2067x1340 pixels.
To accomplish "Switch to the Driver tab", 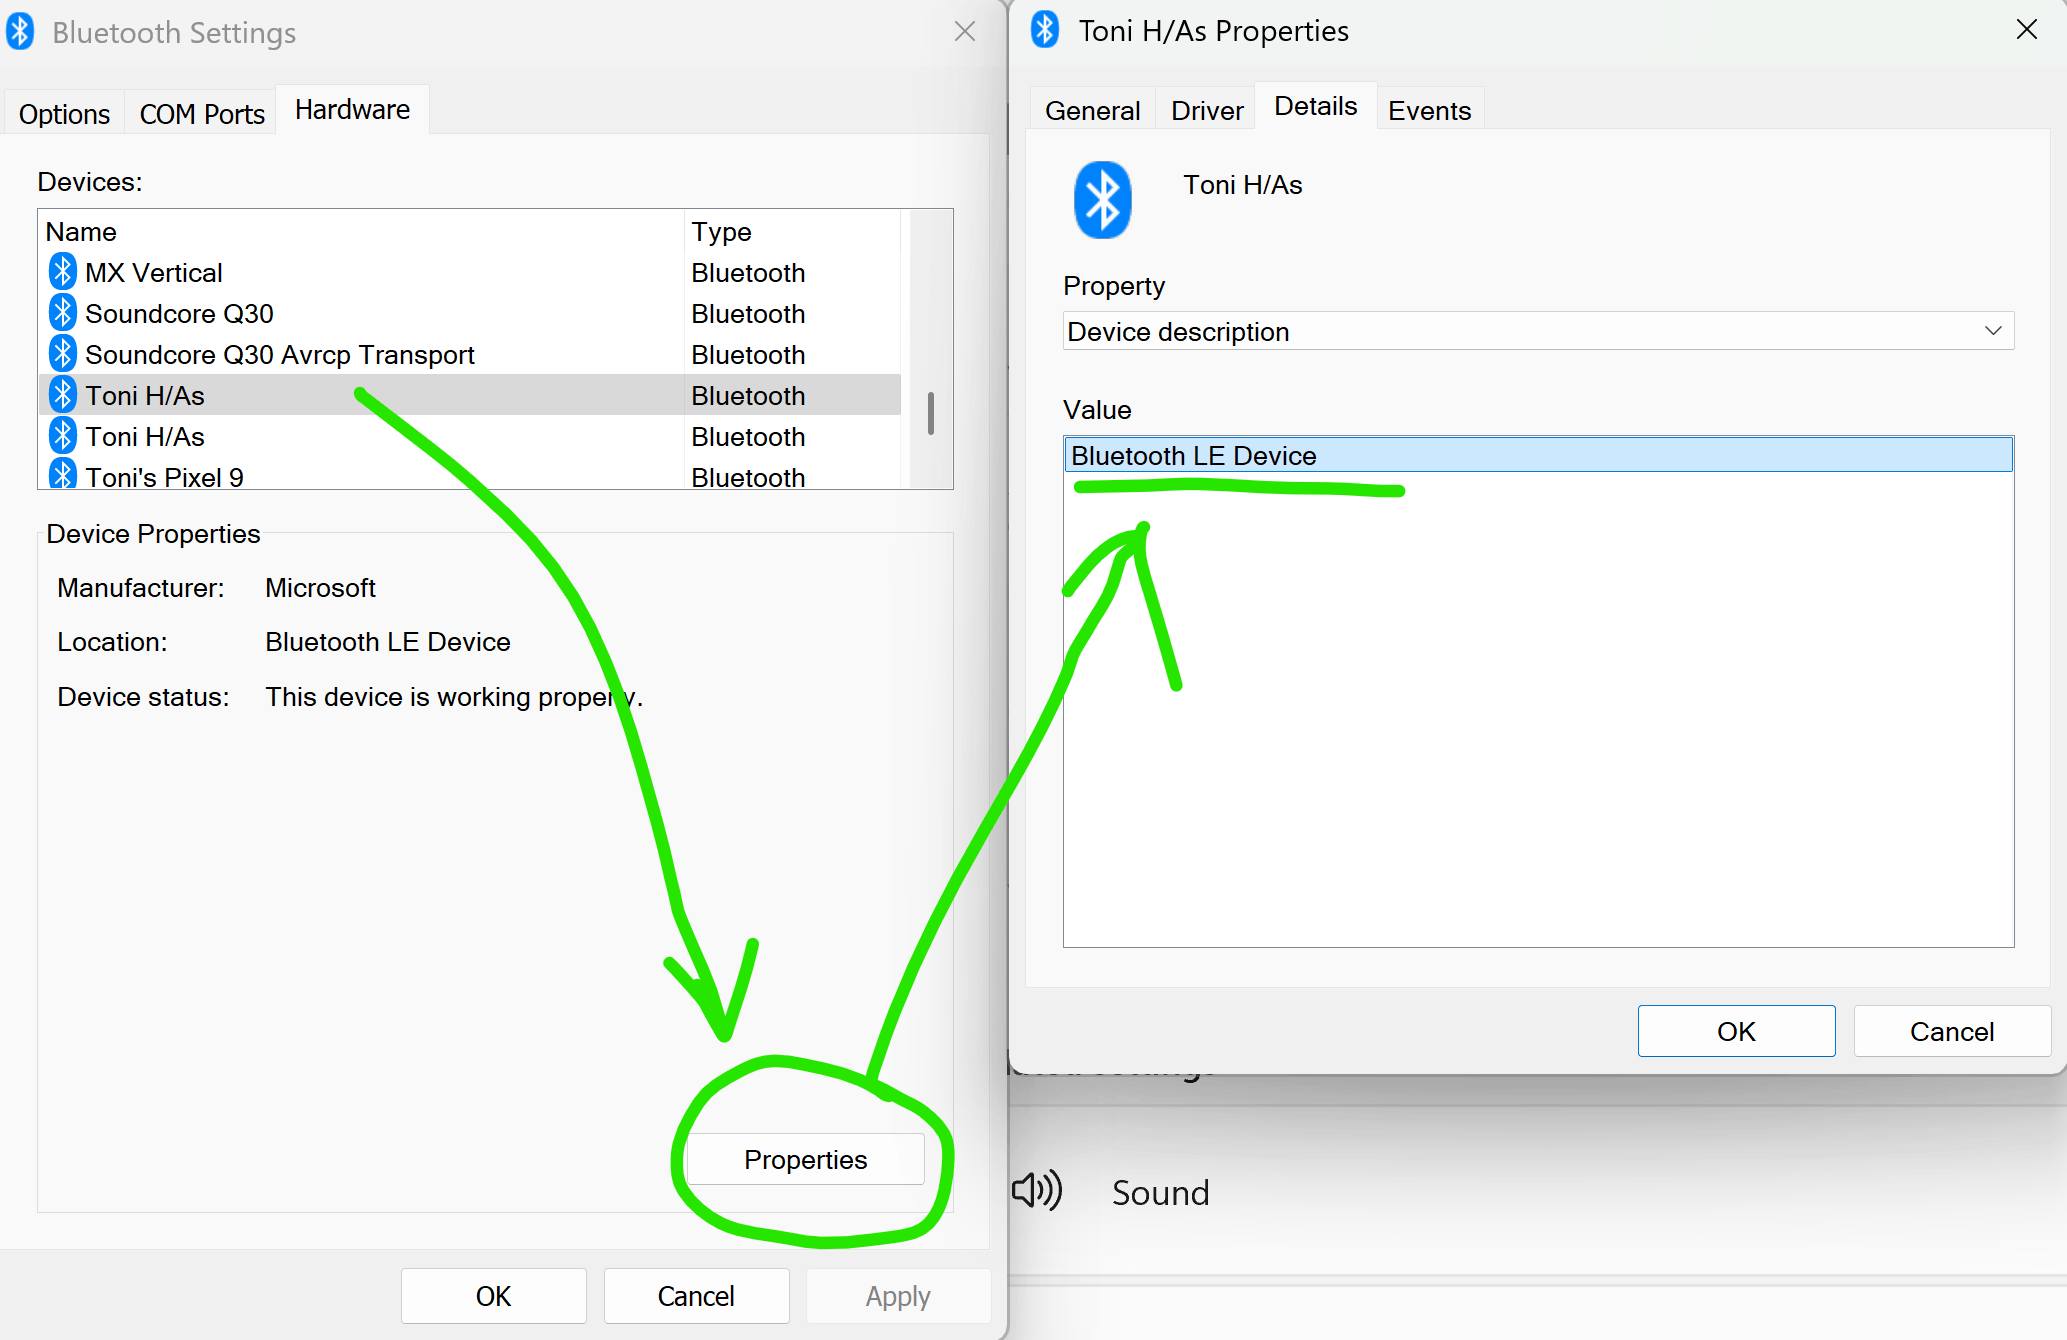I will (1207, 111).
